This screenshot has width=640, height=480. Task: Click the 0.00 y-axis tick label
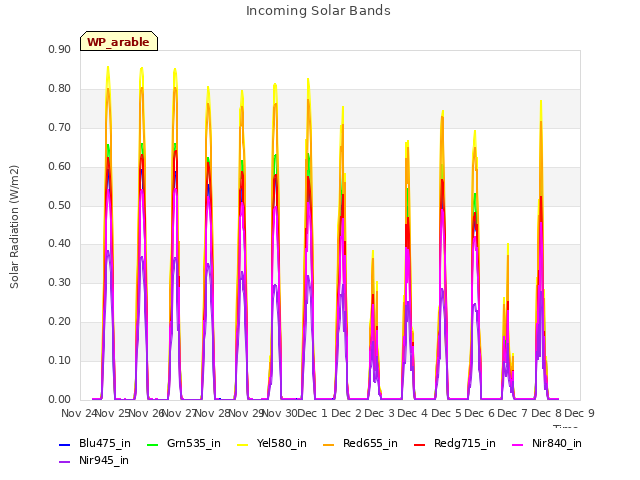(x=60, y=400)
